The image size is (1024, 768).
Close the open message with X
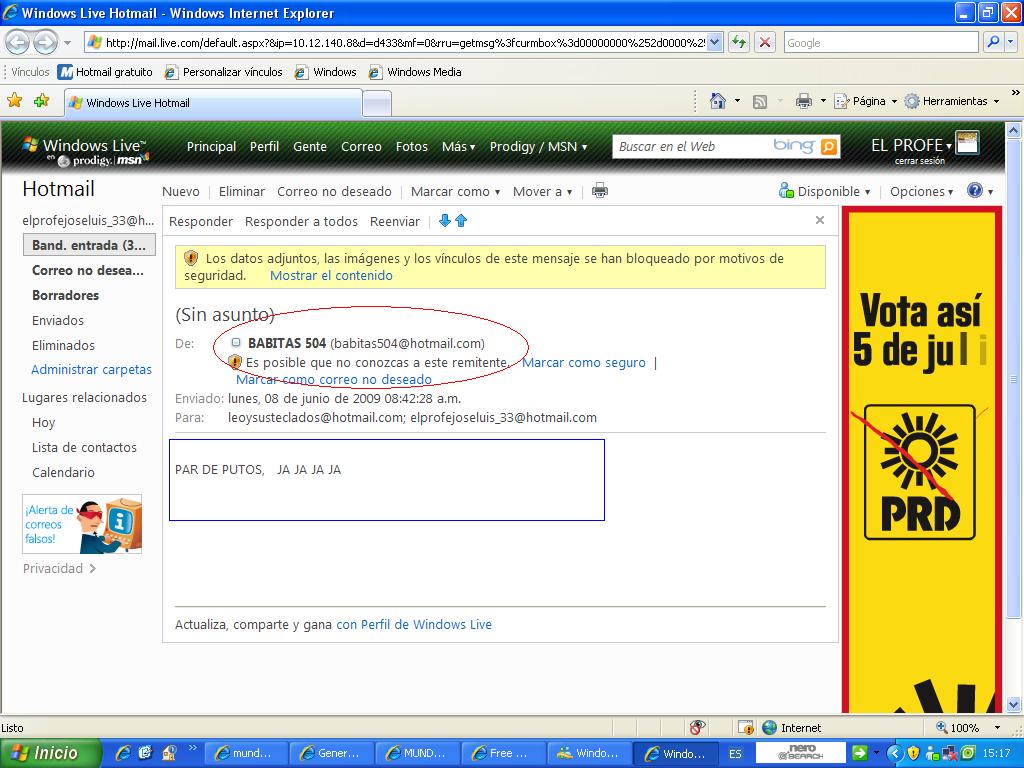pyautogui.click(x=820, y=220)
